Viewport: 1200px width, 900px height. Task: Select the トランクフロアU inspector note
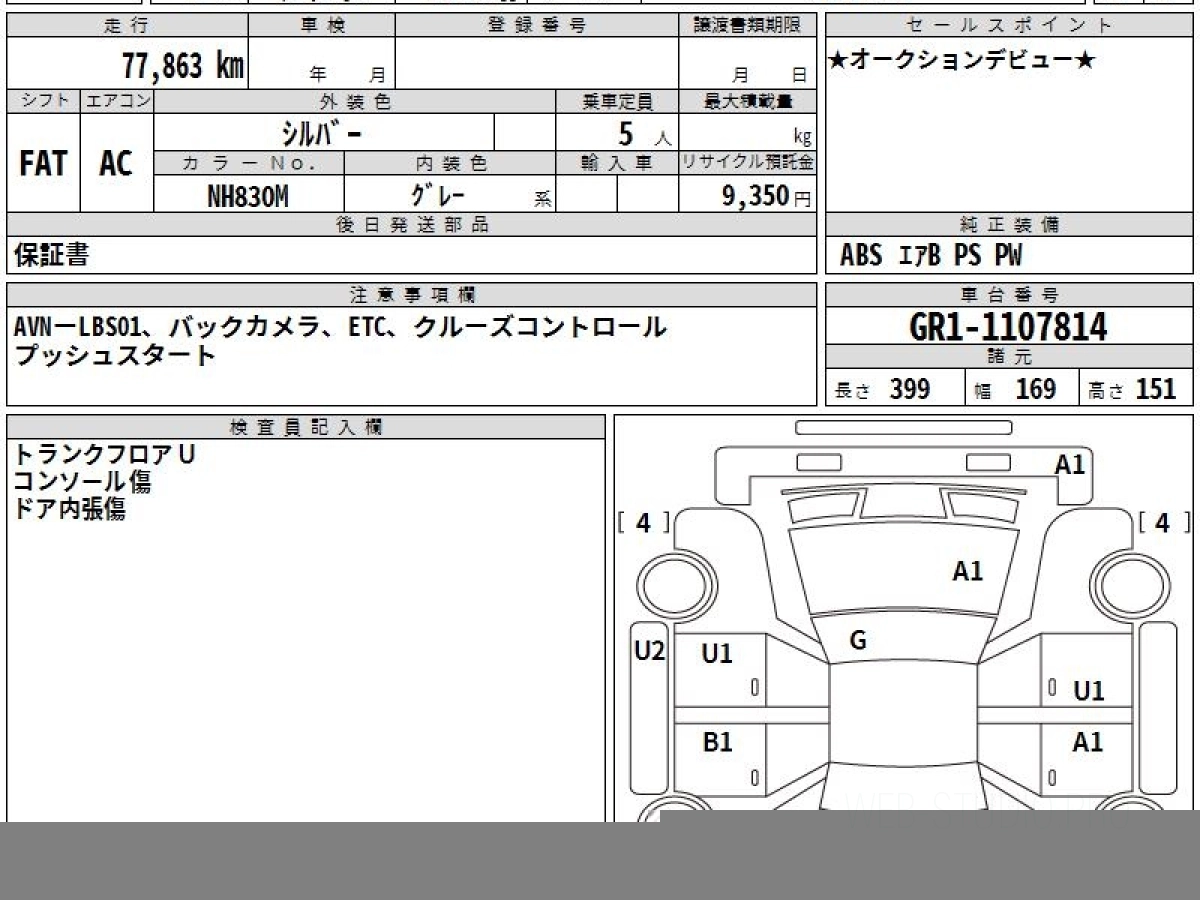pos(104,454)
